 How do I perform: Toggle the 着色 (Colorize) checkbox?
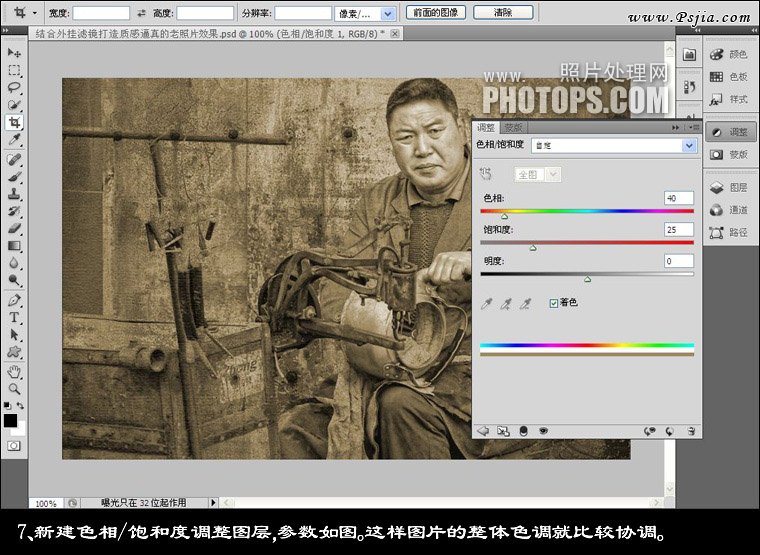click(x=554, y=302)
